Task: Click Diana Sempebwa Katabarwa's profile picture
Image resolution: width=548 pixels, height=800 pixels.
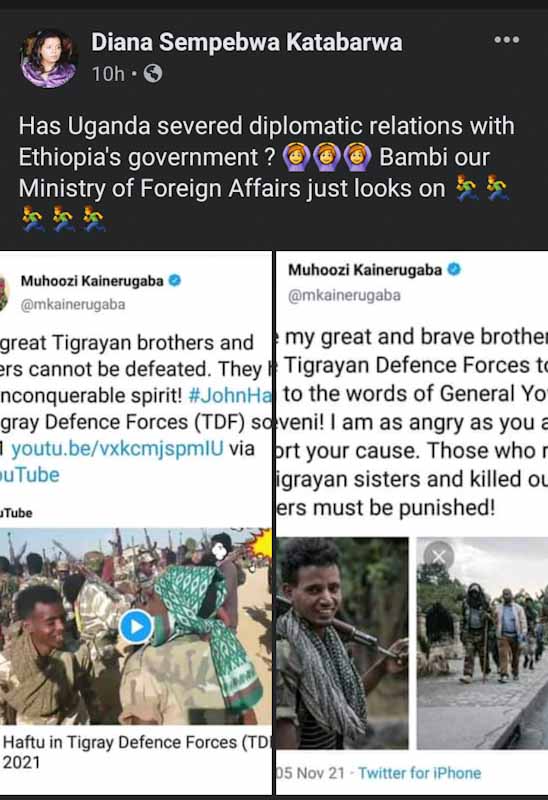Action: (48, 58)
